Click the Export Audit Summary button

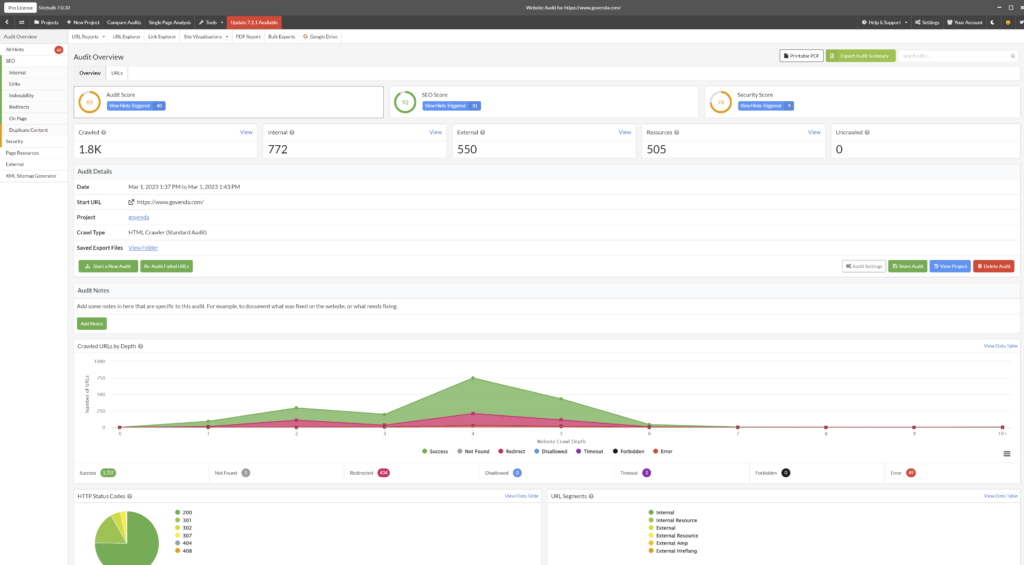pos(860,56)
